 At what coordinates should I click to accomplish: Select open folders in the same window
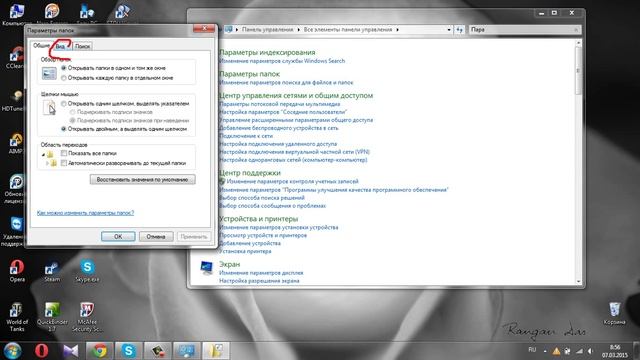pyautogui.click(x=64, y=68)
